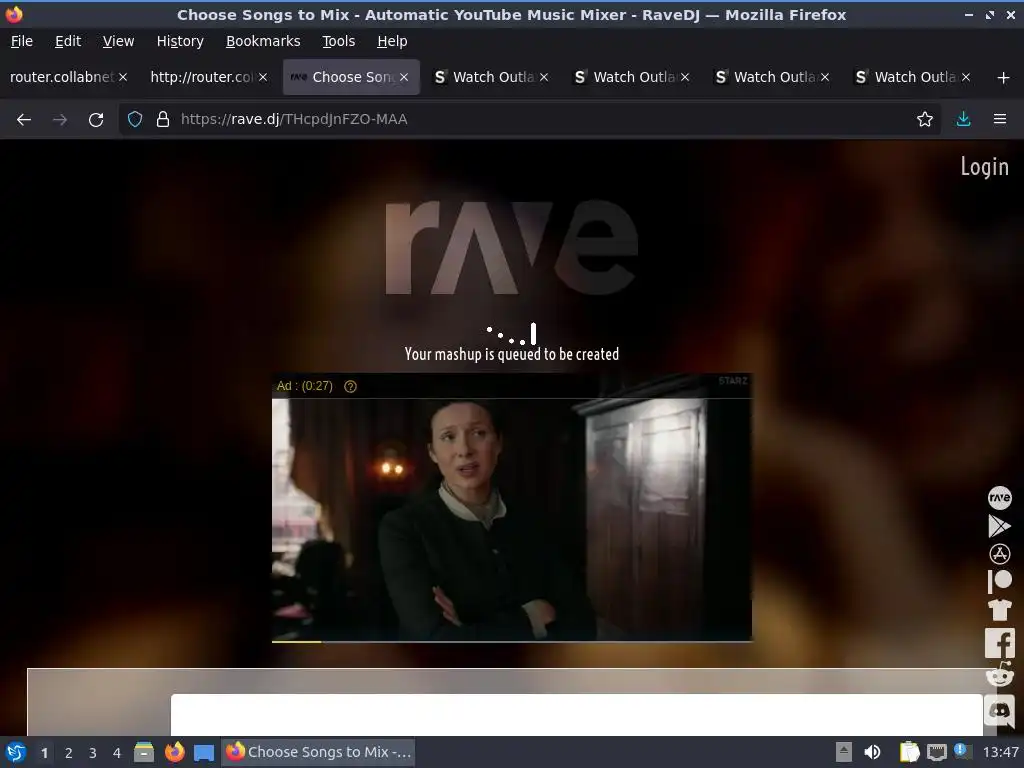Open a new browser tab
This screenshot has height=768, width=1024.
tap(1003, 78)
